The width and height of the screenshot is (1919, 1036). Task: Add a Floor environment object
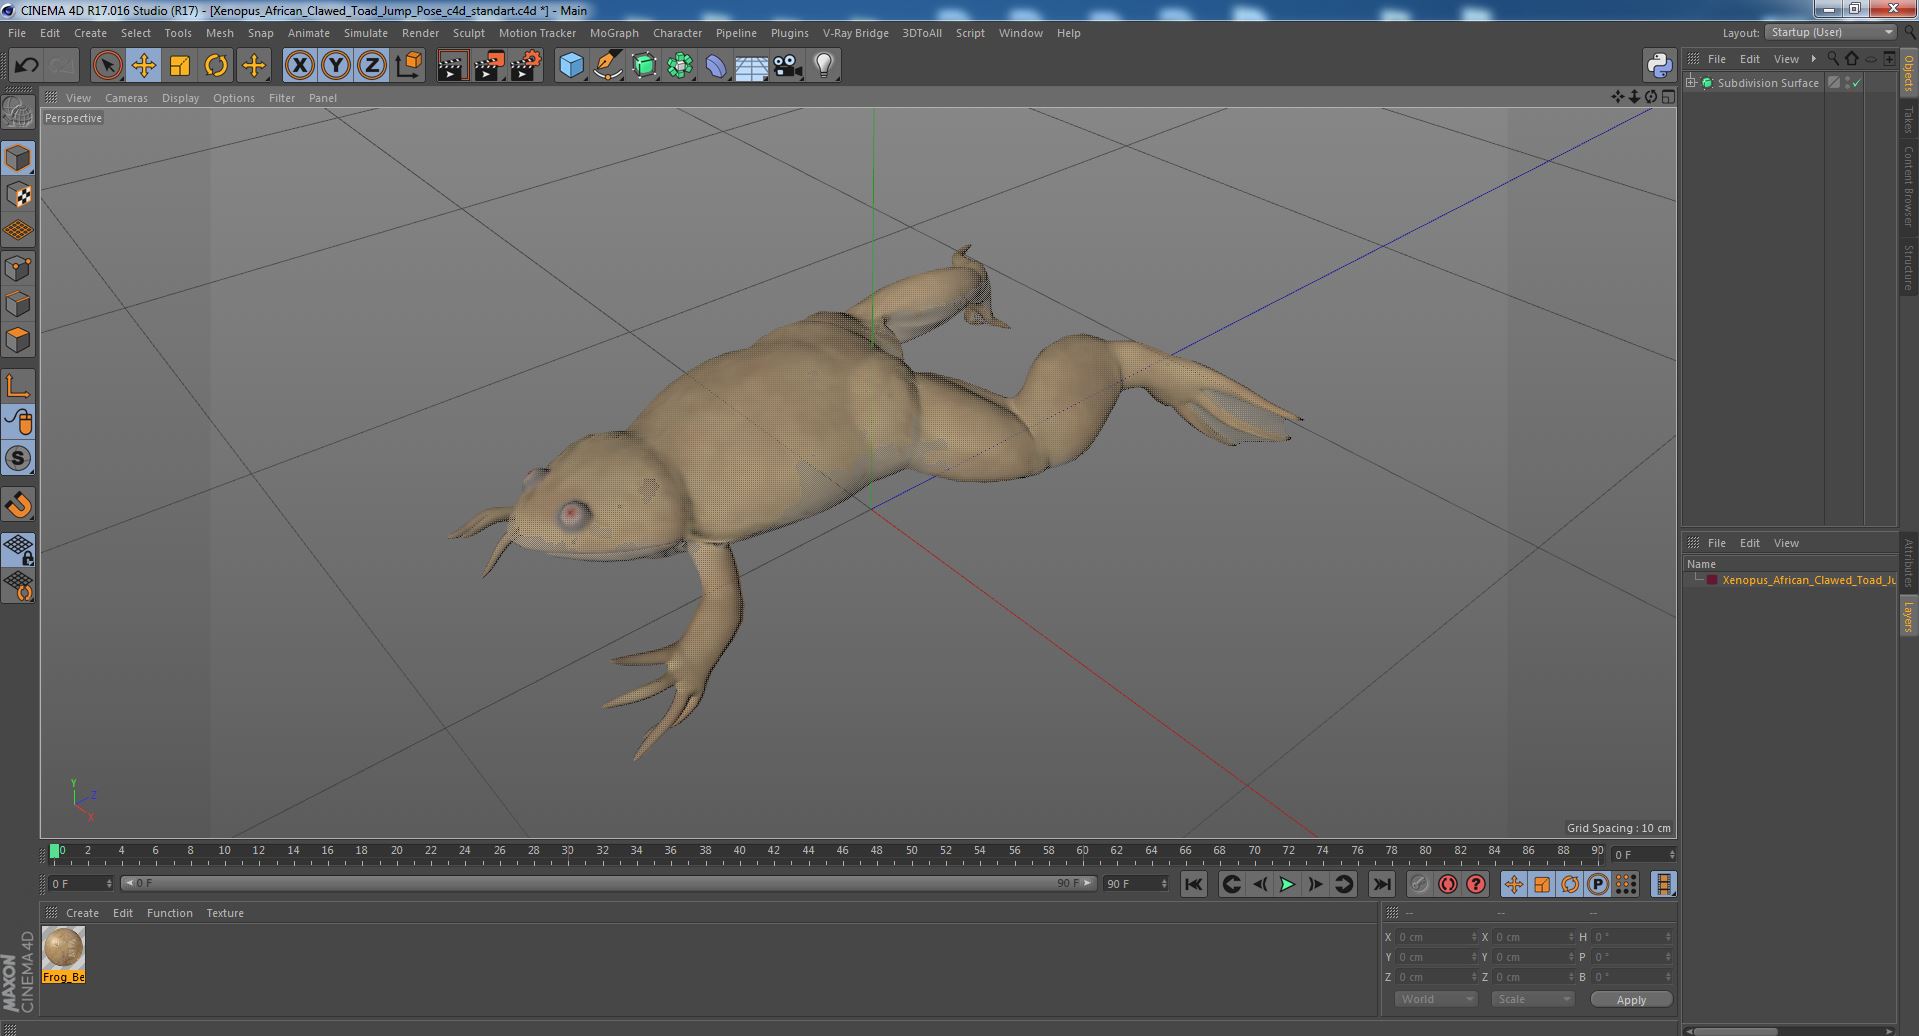coord(751,66)
